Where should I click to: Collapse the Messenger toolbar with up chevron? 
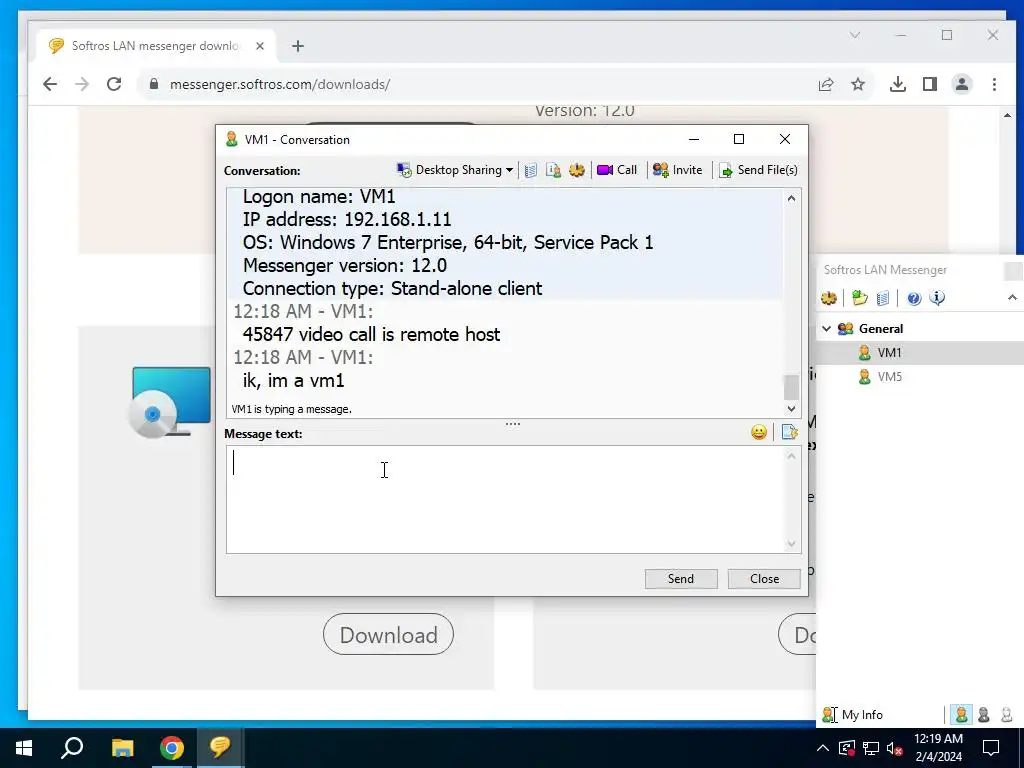pos(1012,298)
